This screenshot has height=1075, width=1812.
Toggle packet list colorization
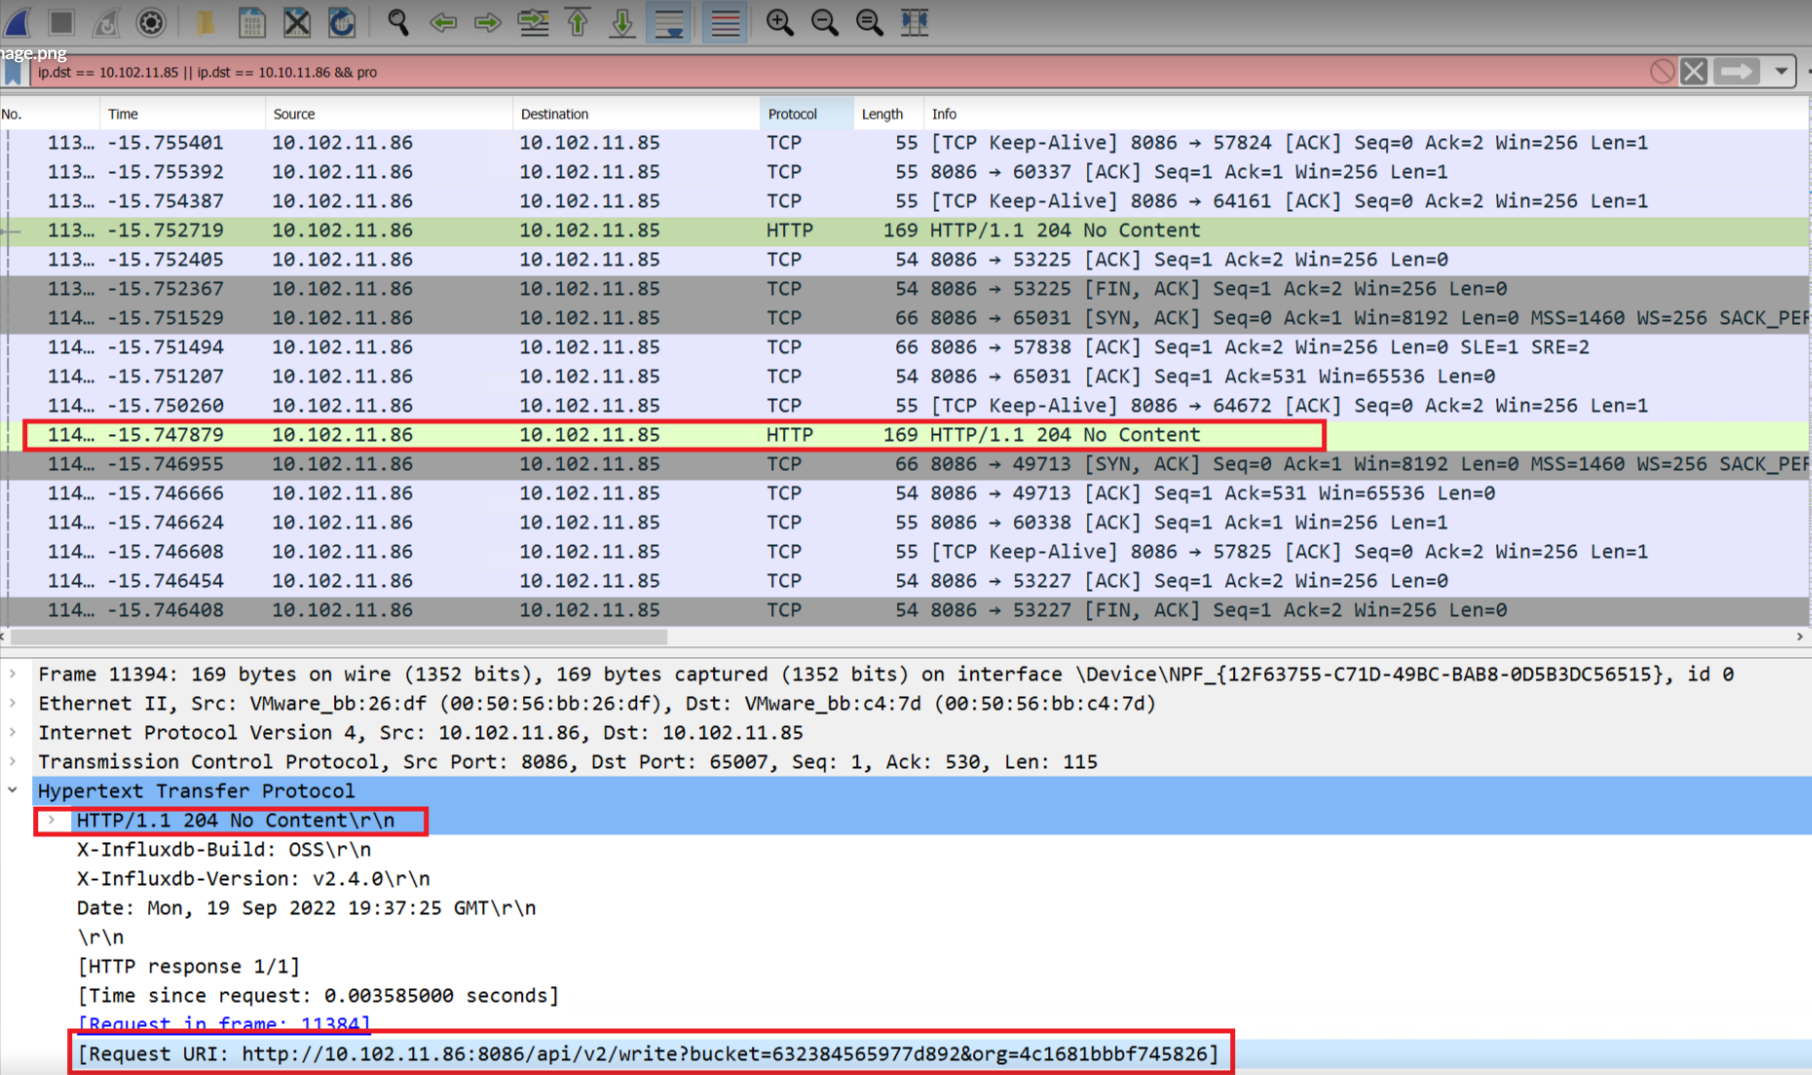(724, 22)
